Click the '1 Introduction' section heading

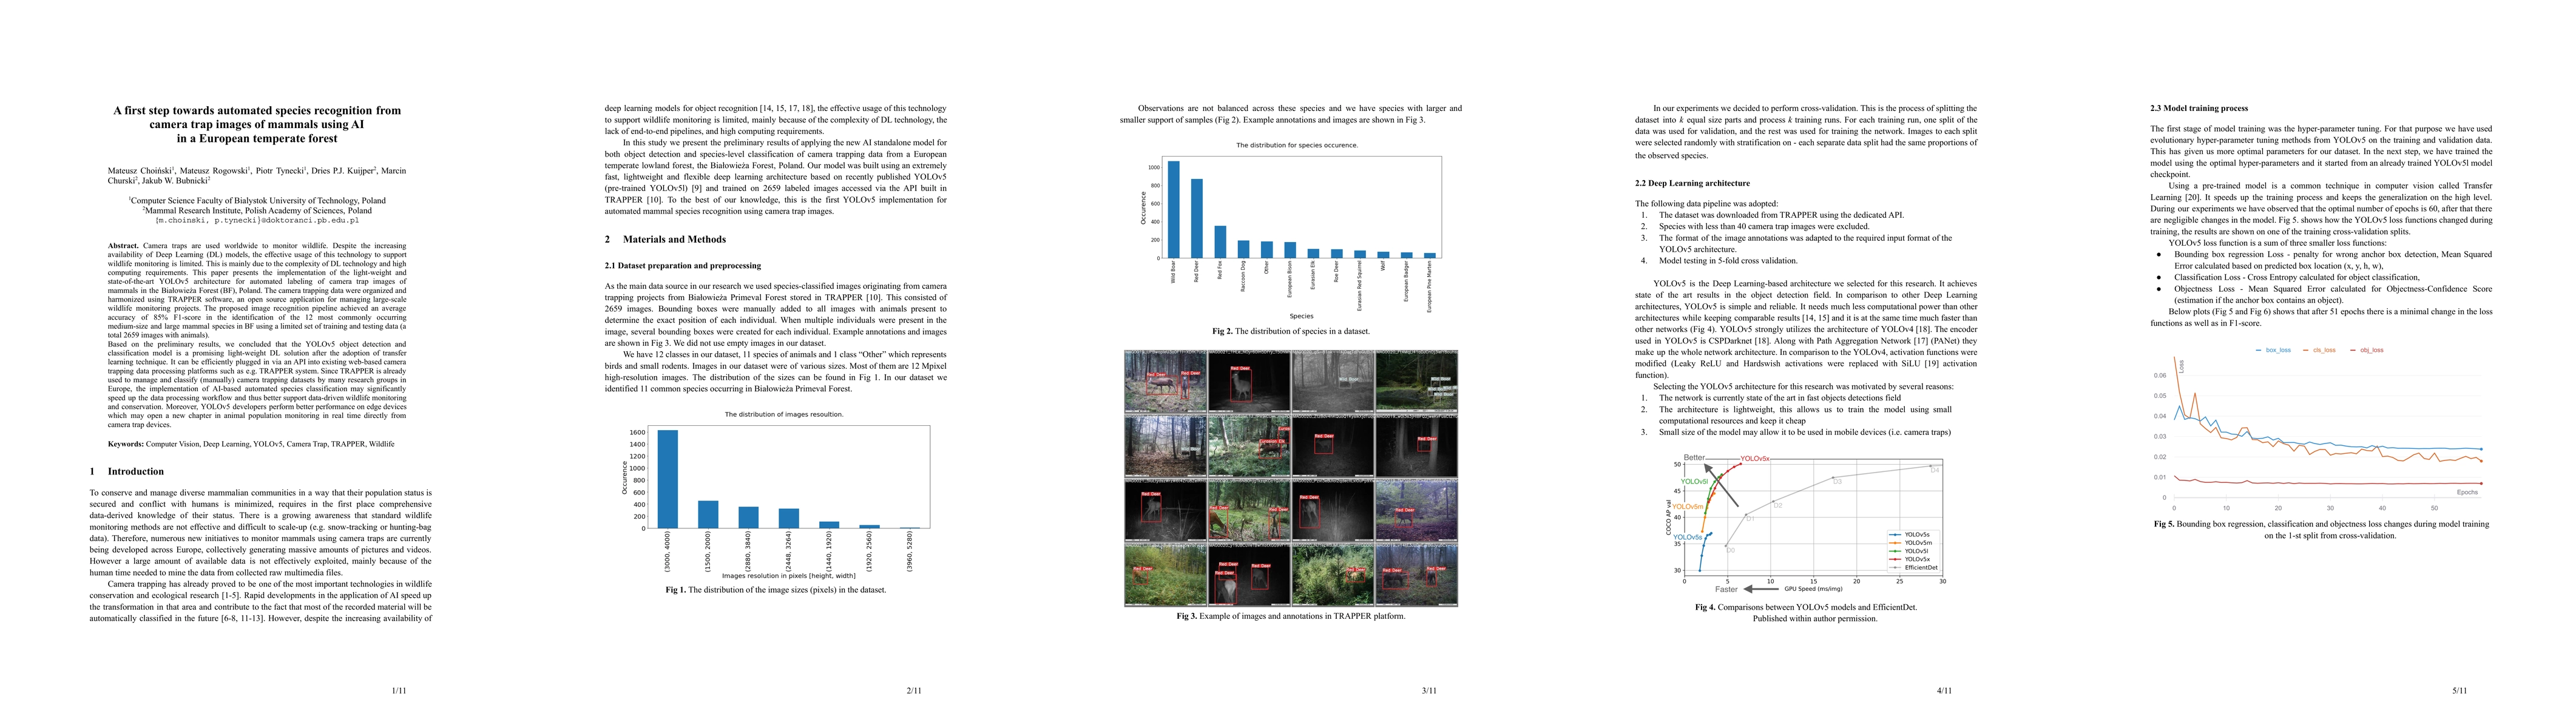pos(127,471)
